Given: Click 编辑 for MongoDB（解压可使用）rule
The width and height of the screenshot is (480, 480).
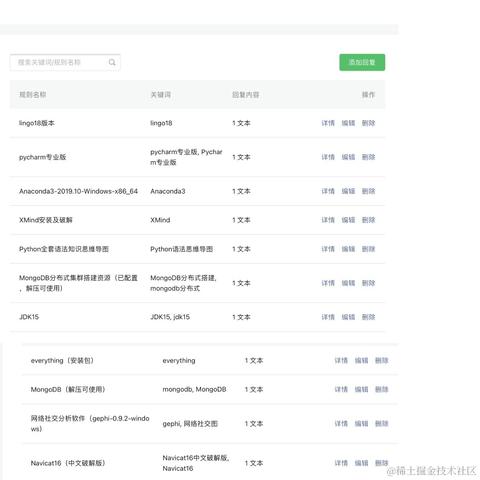Looking at the screenshot, I should (361, 389).
